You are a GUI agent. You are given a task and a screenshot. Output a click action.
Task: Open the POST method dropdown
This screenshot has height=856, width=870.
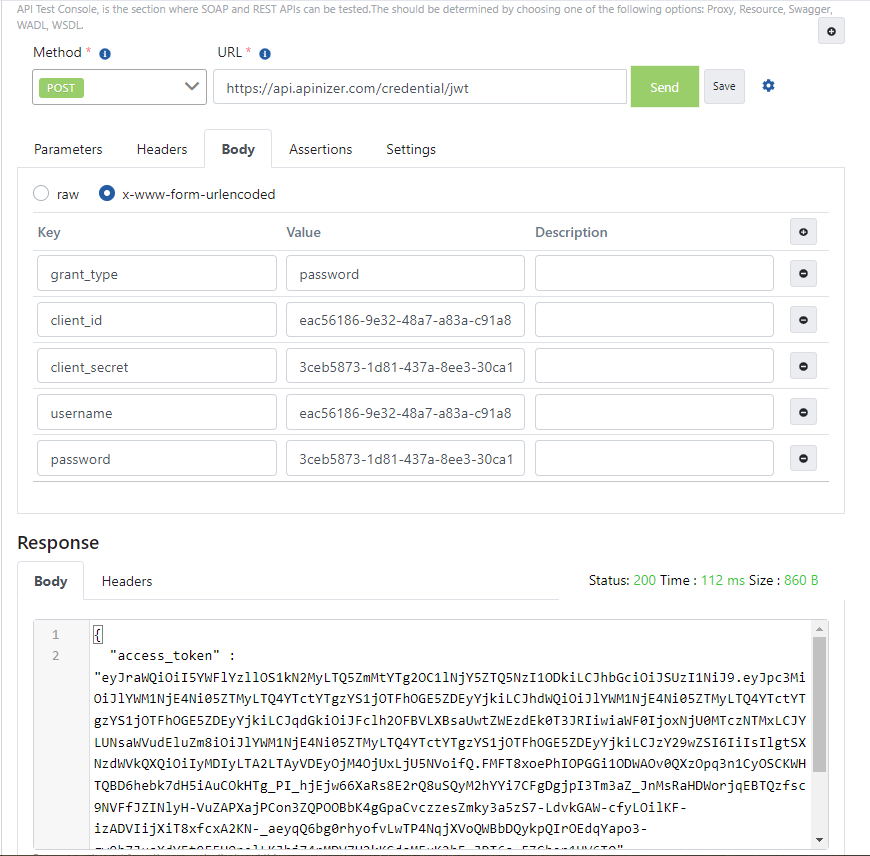[x=118, y=87]
